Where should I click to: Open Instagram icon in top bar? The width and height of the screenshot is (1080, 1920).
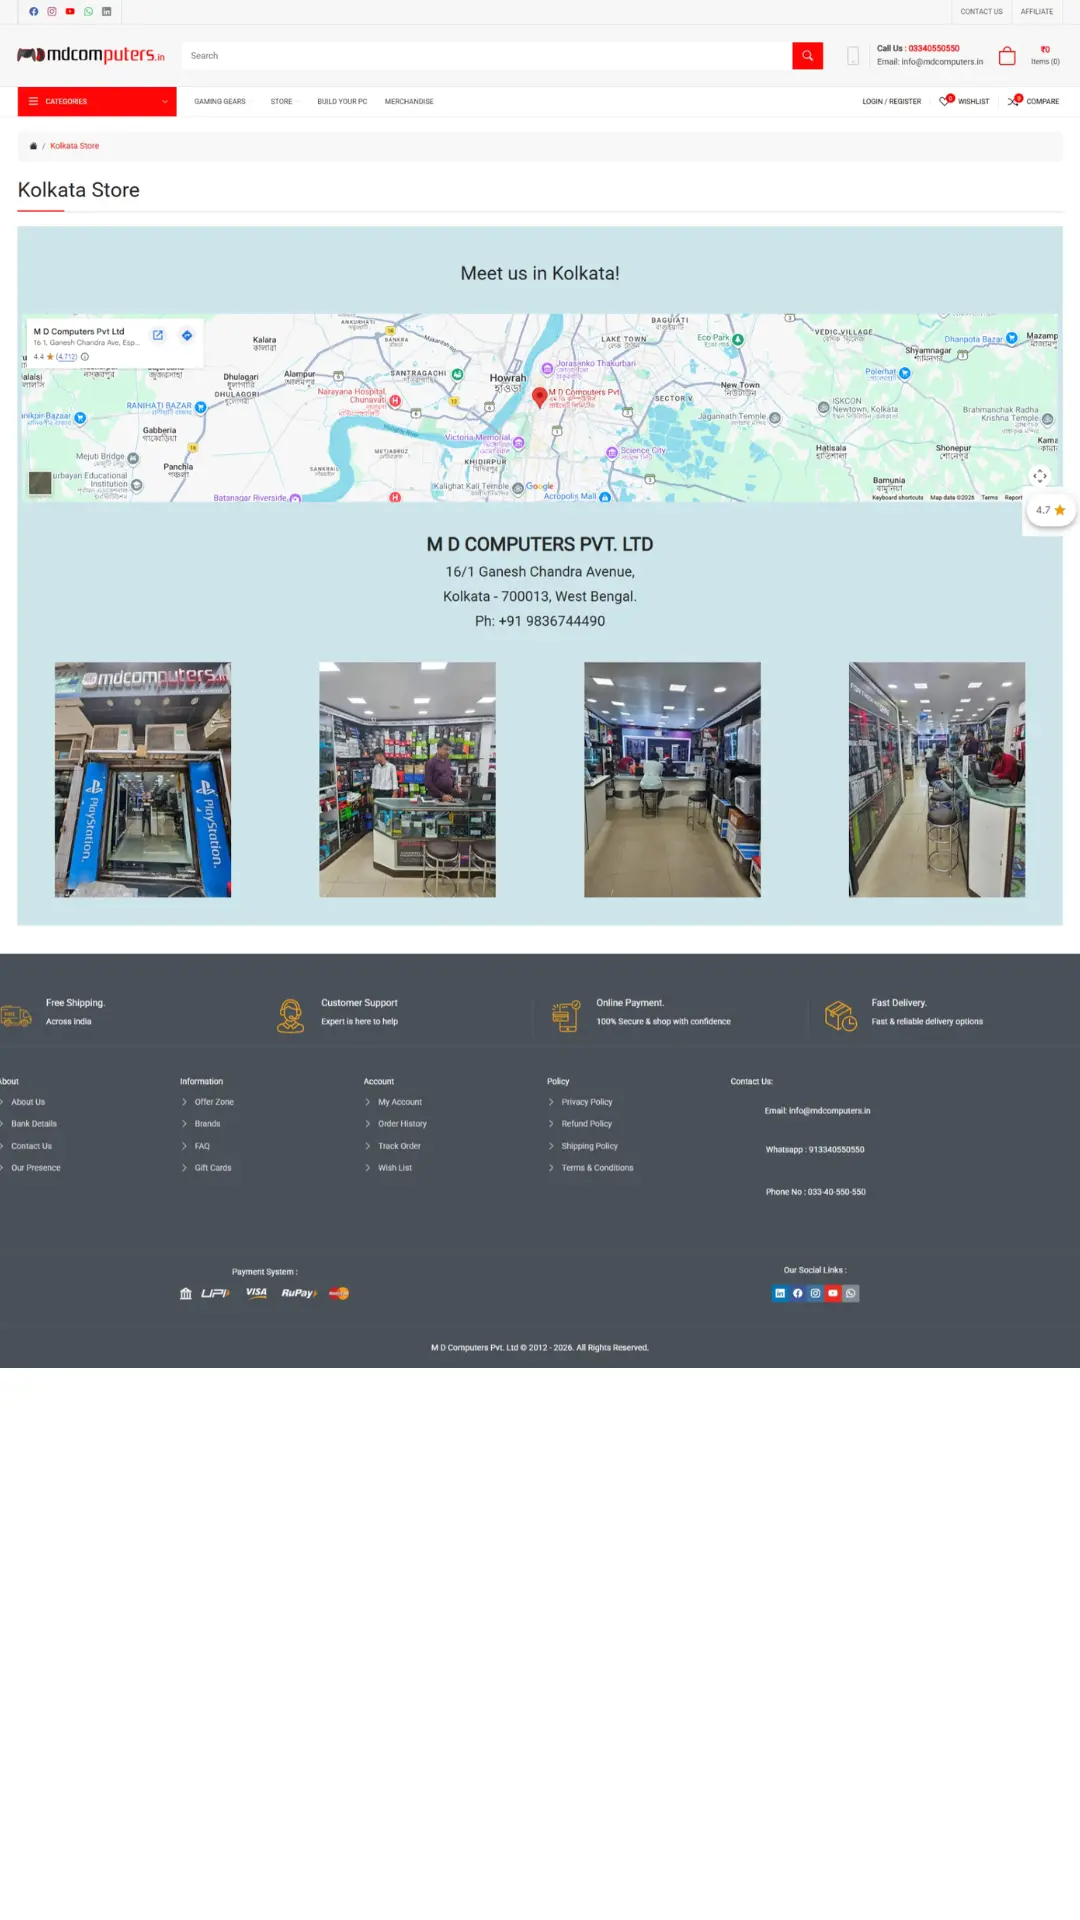52,12
